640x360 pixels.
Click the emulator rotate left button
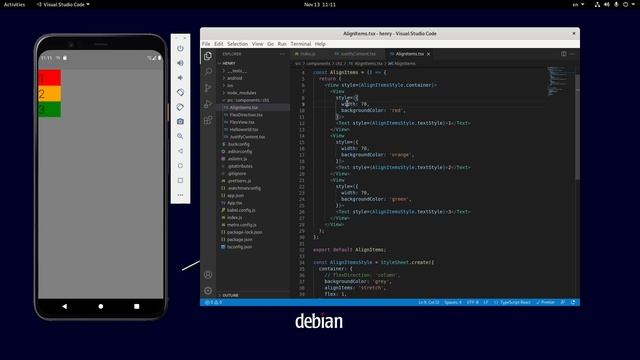click(180, 92)
